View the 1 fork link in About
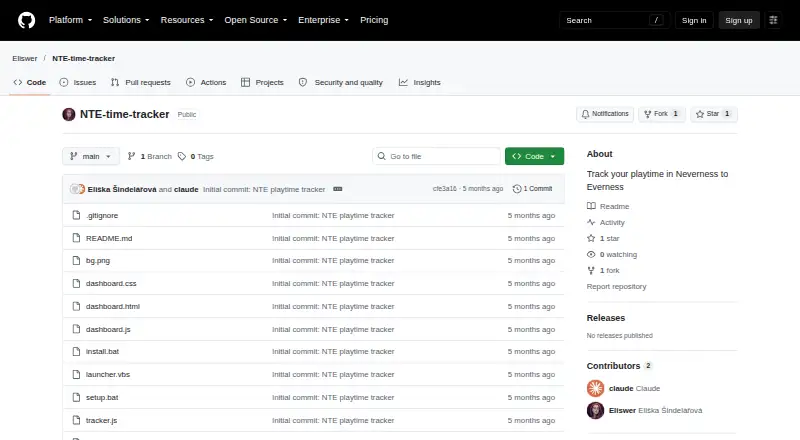 603,271
